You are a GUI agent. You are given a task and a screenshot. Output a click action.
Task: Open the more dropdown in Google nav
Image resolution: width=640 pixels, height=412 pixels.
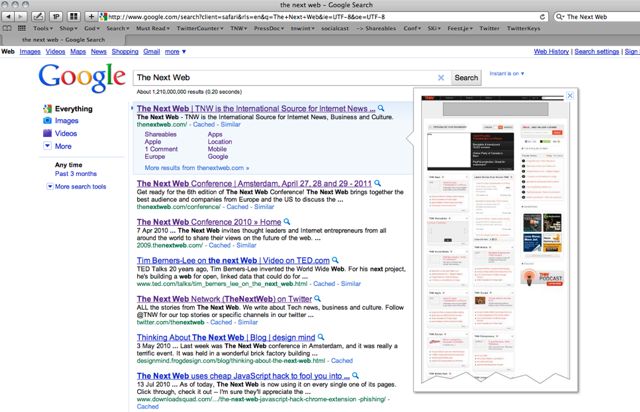coord(175,51)
